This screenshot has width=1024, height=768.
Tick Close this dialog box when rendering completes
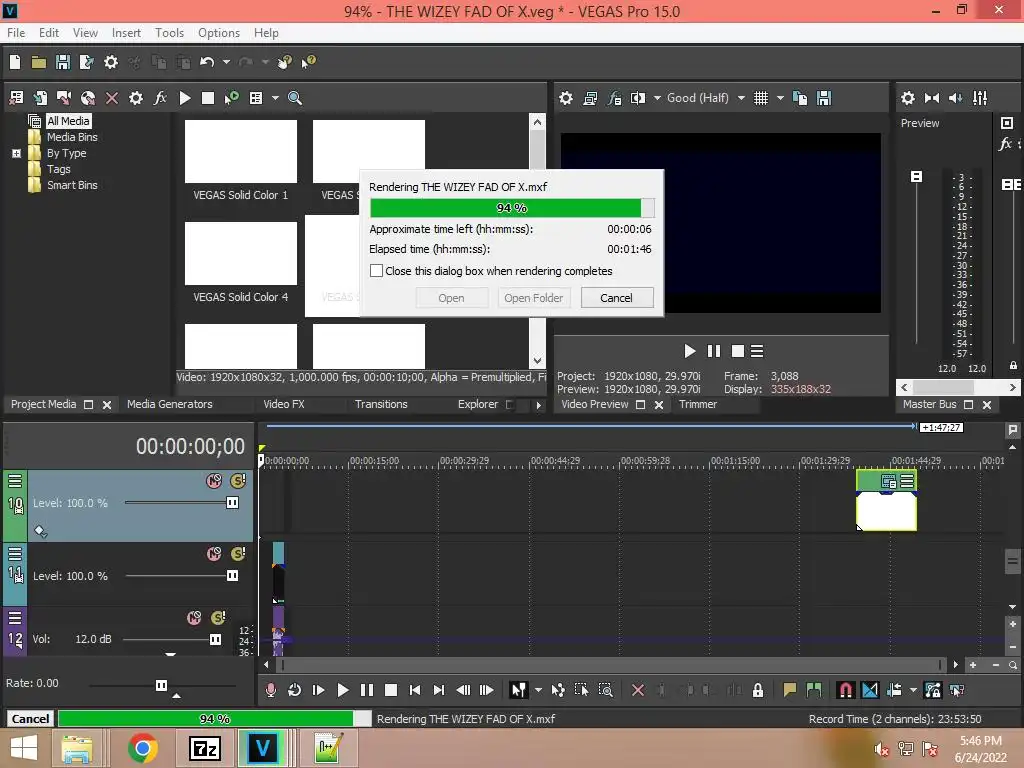coord(376,270)
